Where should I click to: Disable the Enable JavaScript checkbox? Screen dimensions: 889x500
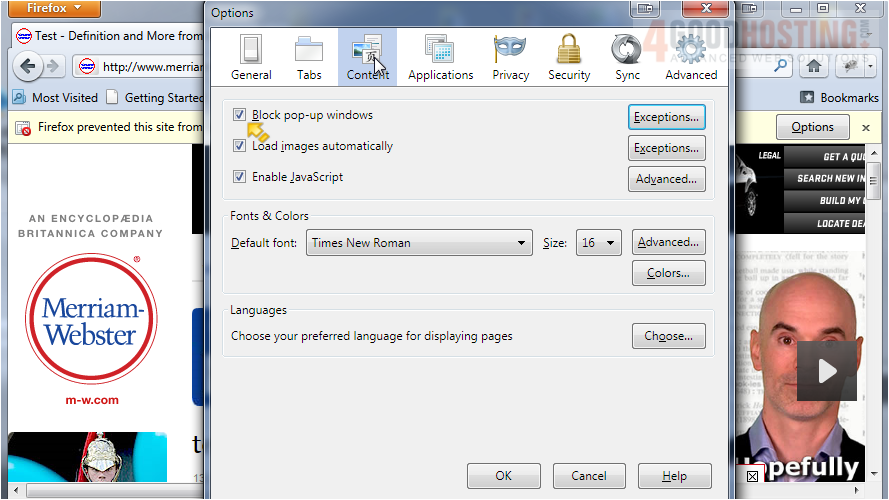click(239, 177)
